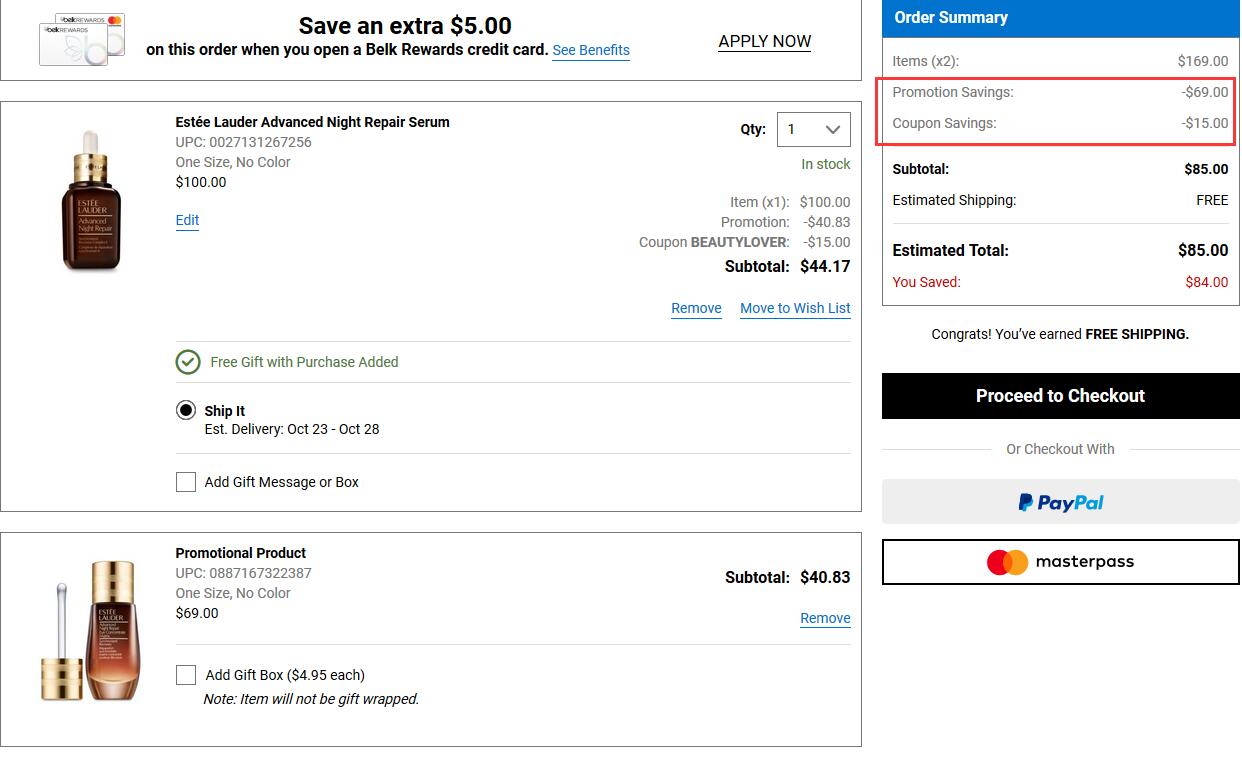Screen dimensions: 1242x757
Task: Click the Estée Lauder Advanced Night Repair Serum title
Action: (313, 122)
